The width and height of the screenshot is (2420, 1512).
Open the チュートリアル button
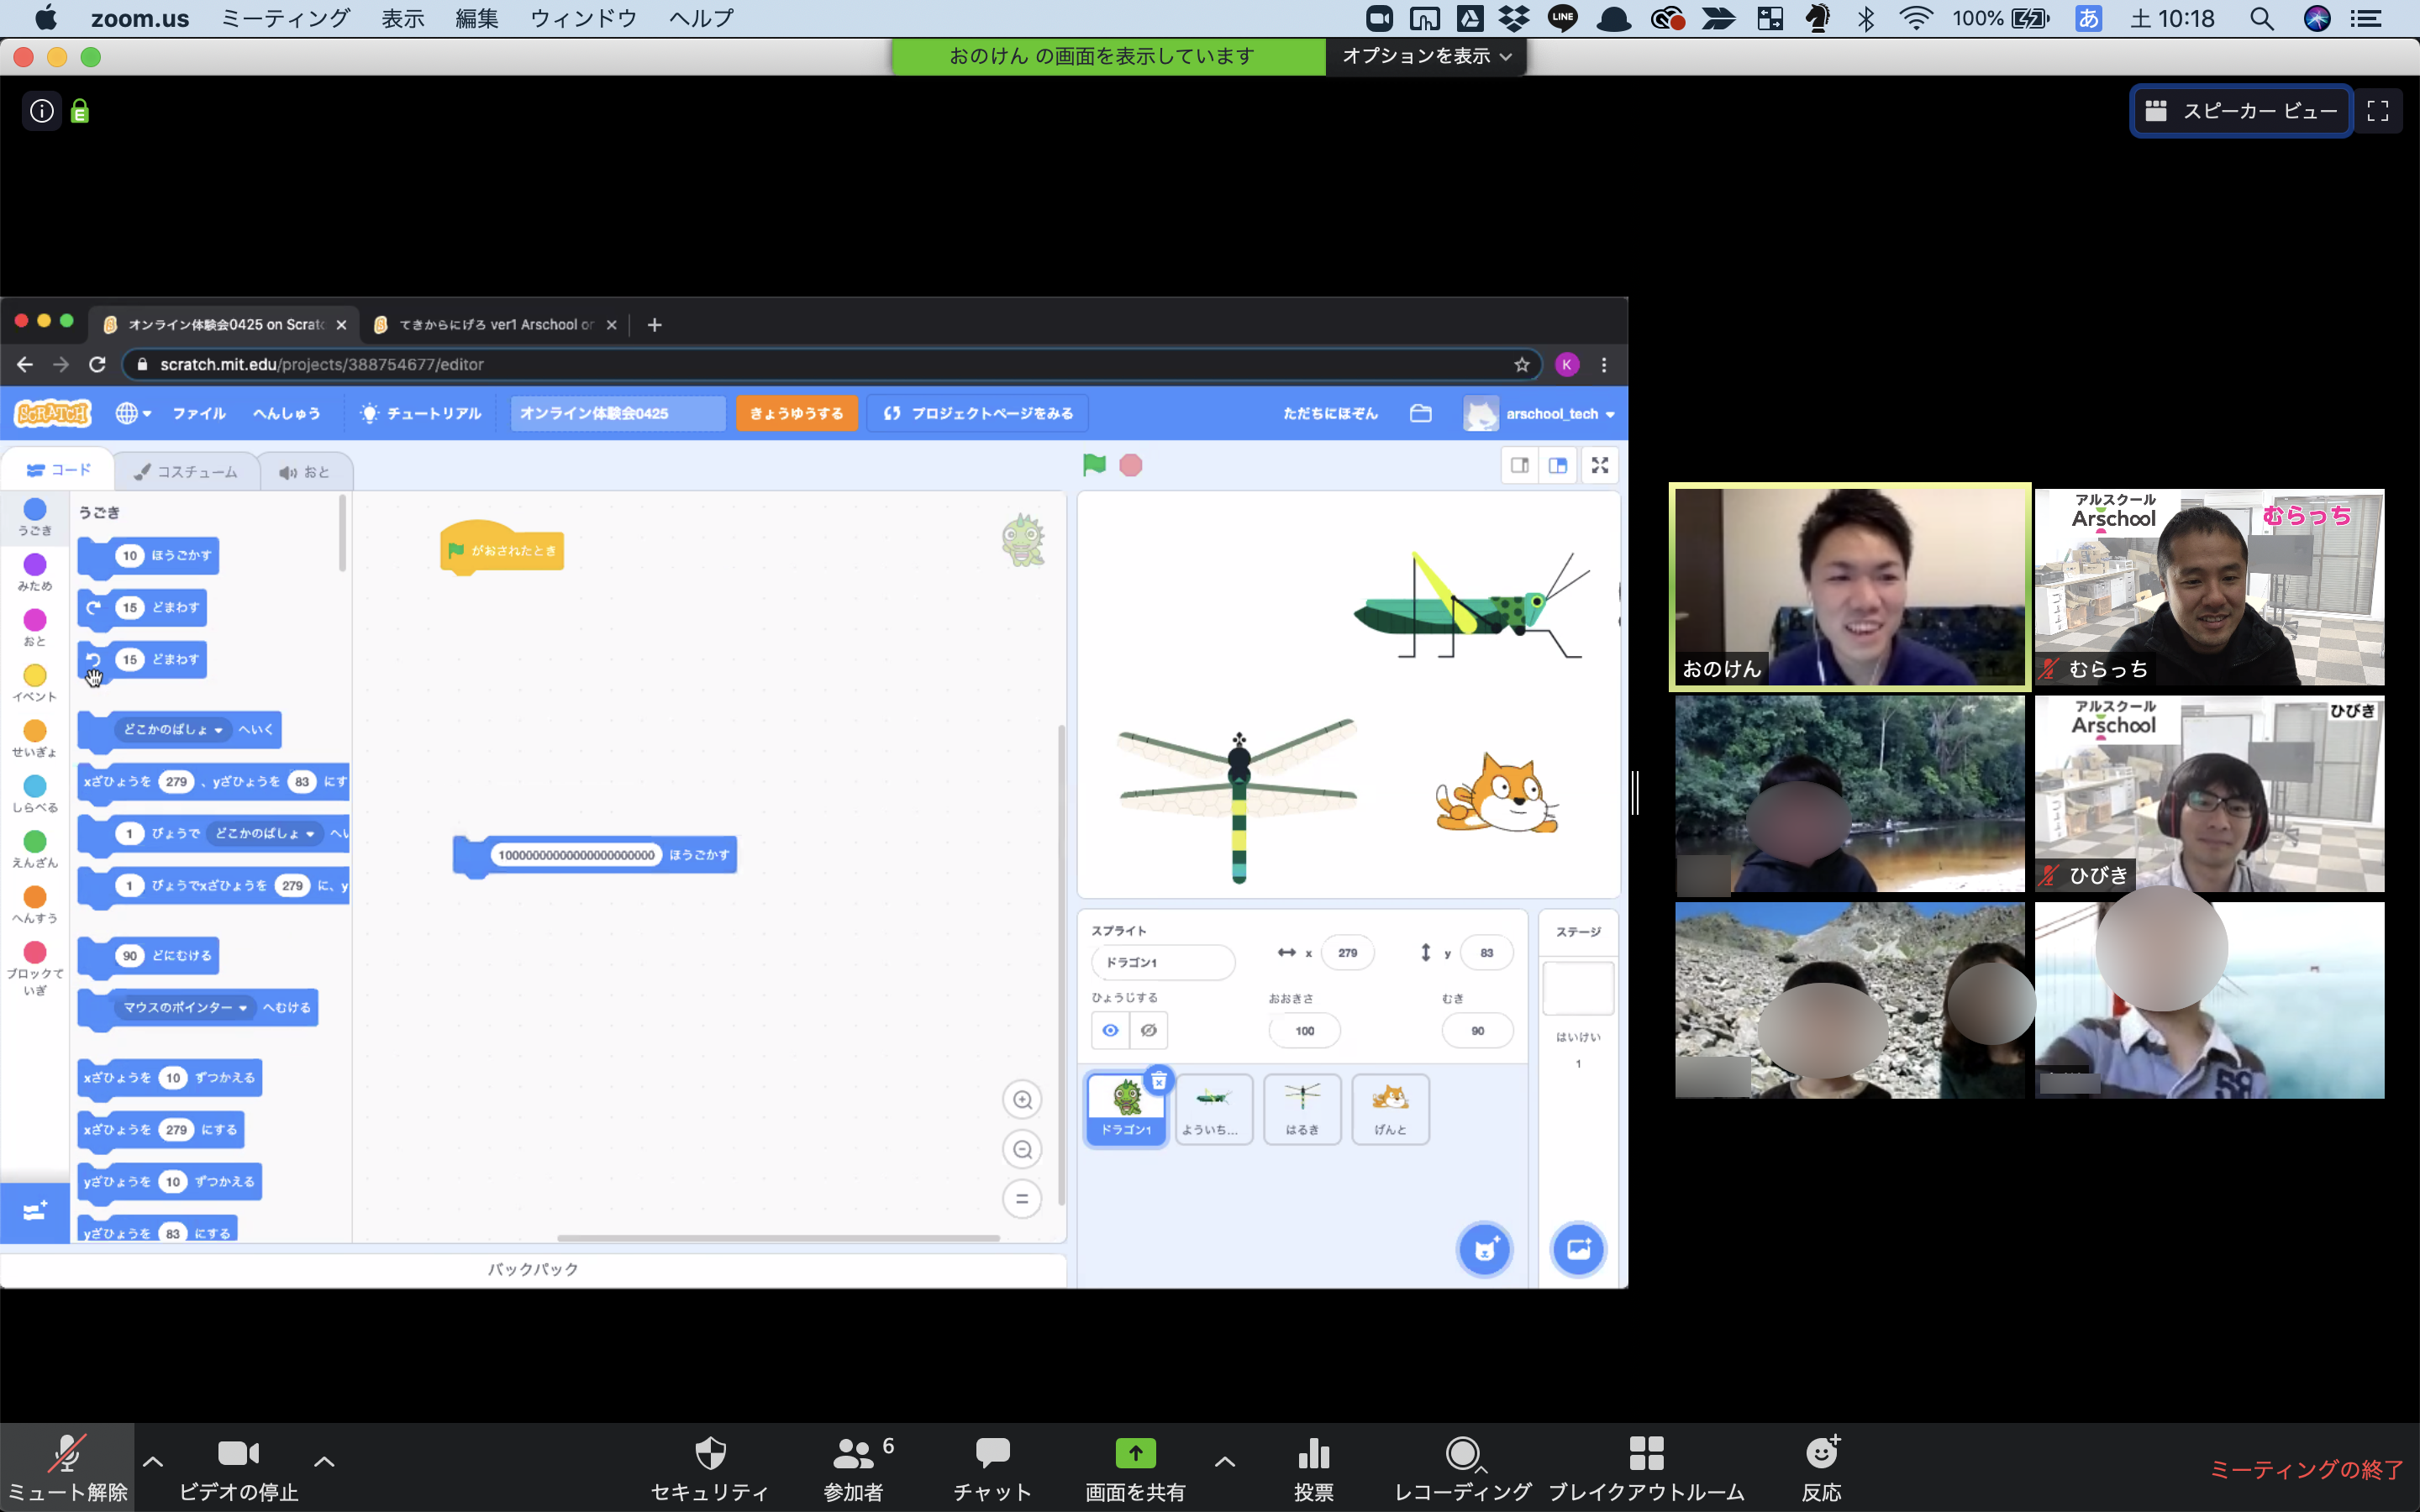click(421, 413)
